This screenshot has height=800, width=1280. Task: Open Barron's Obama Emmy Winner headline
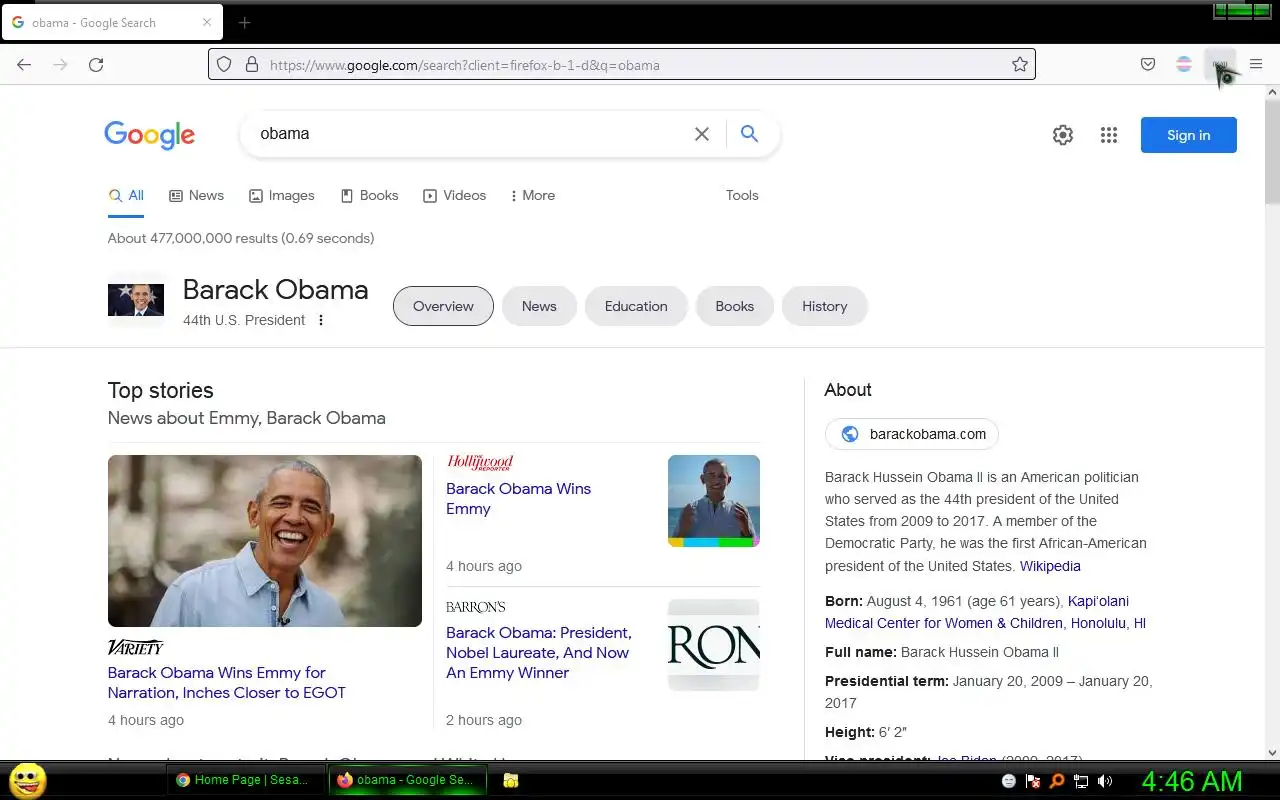click(538, 652)
